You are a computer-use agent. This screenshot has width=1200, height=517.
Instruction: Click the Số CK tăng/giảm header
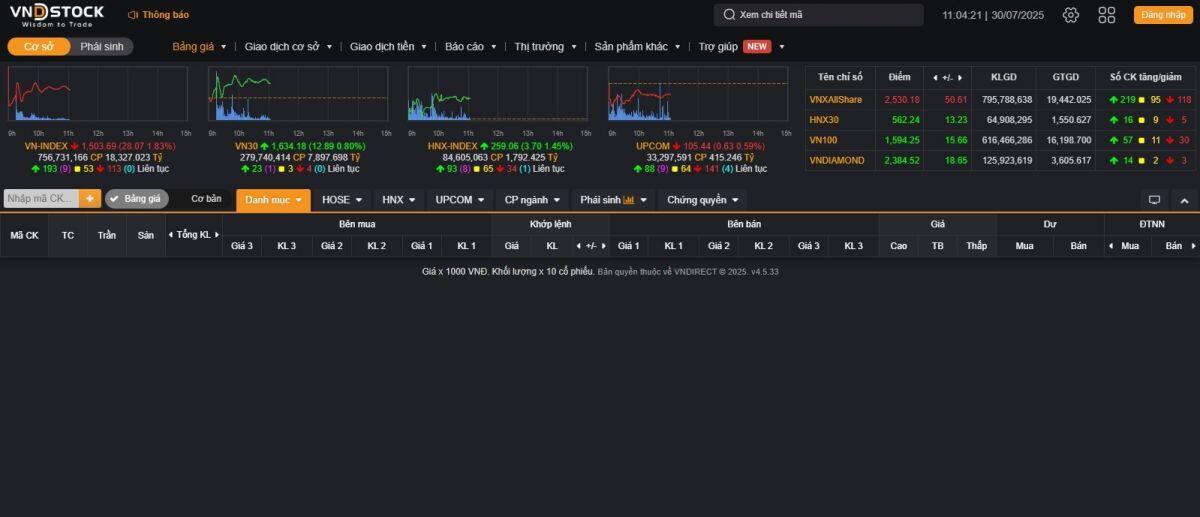(x=1146, y=77)
